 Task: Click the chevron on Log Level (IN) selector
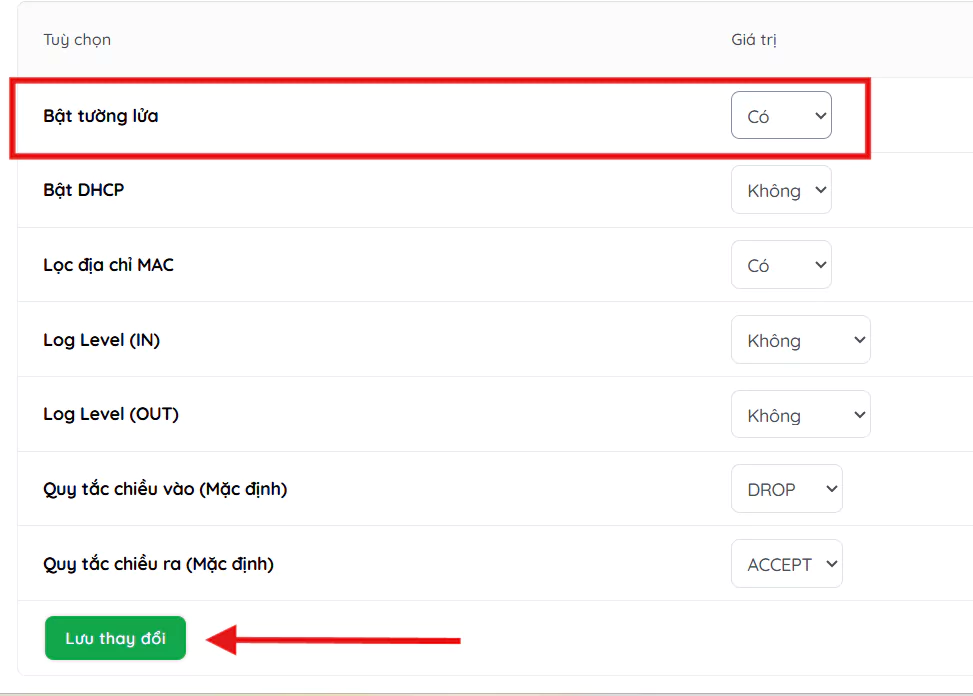tap(859, 340)
